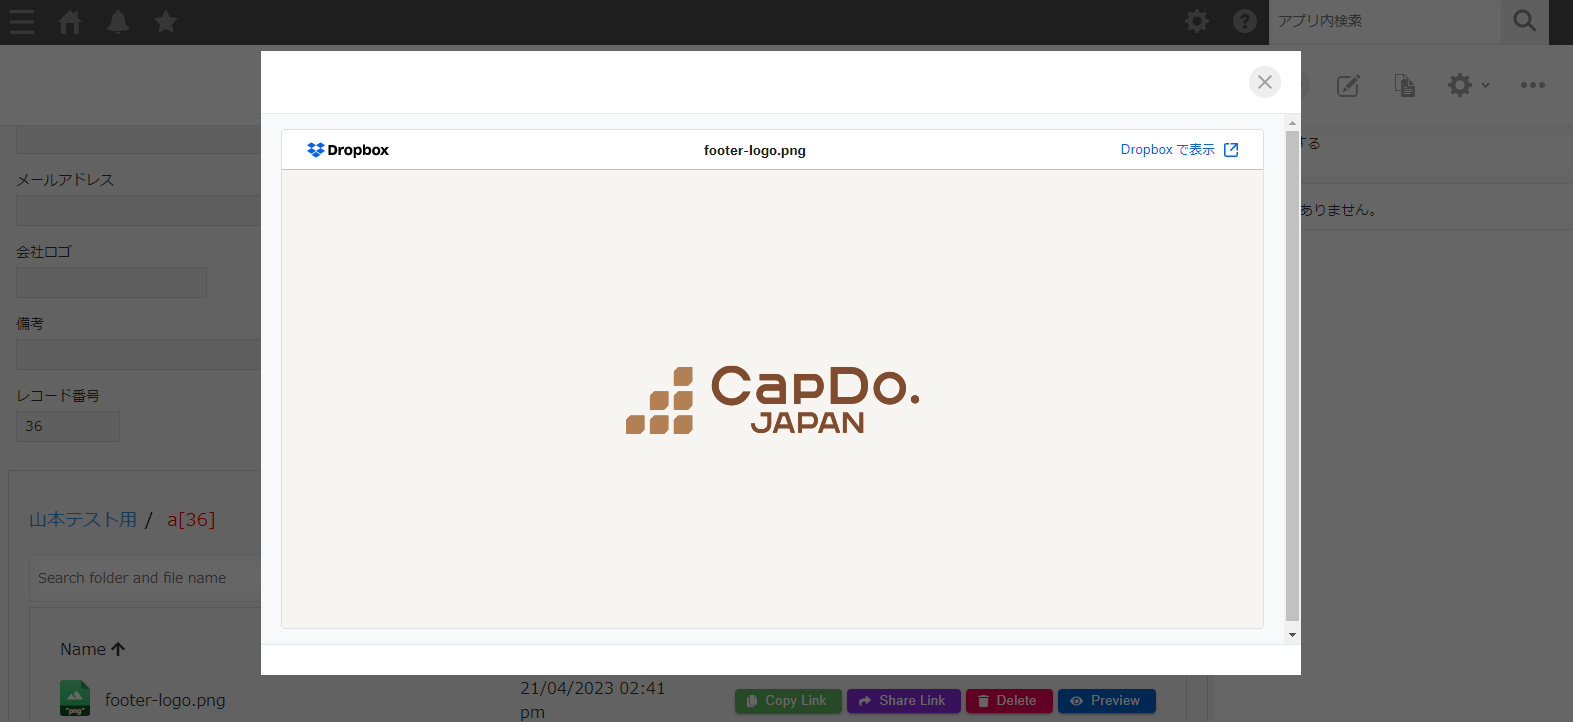This screenshot has width=1573, height=722.
Task: Click the preview dialog vertical scrollbar
Action: pyautogui.click(x=1292, y=375)
